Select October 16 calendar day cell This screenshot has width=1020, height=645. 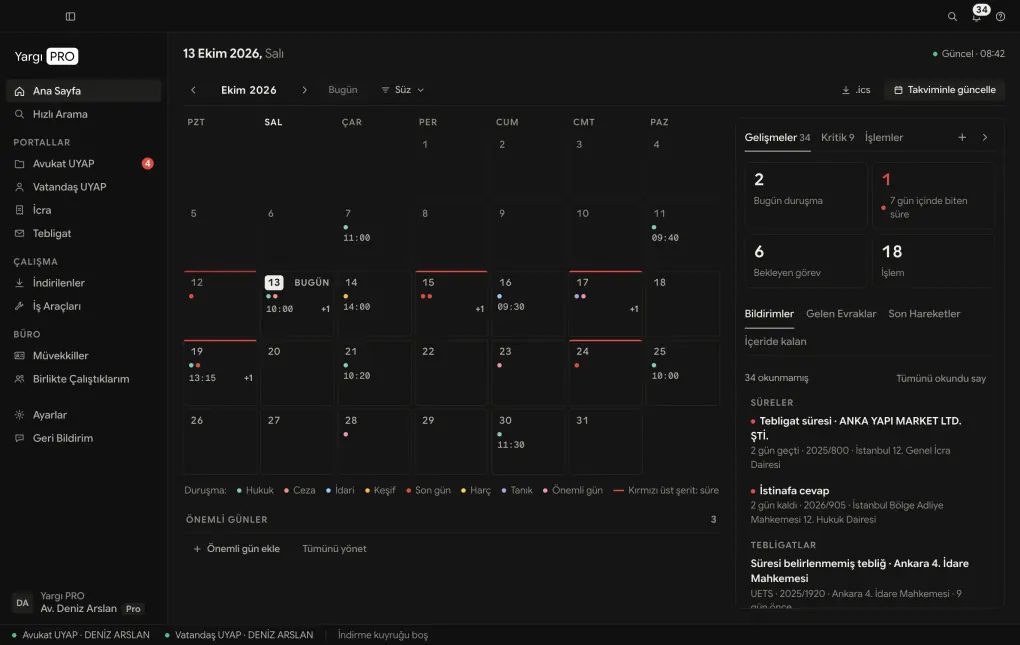[528, 304]
